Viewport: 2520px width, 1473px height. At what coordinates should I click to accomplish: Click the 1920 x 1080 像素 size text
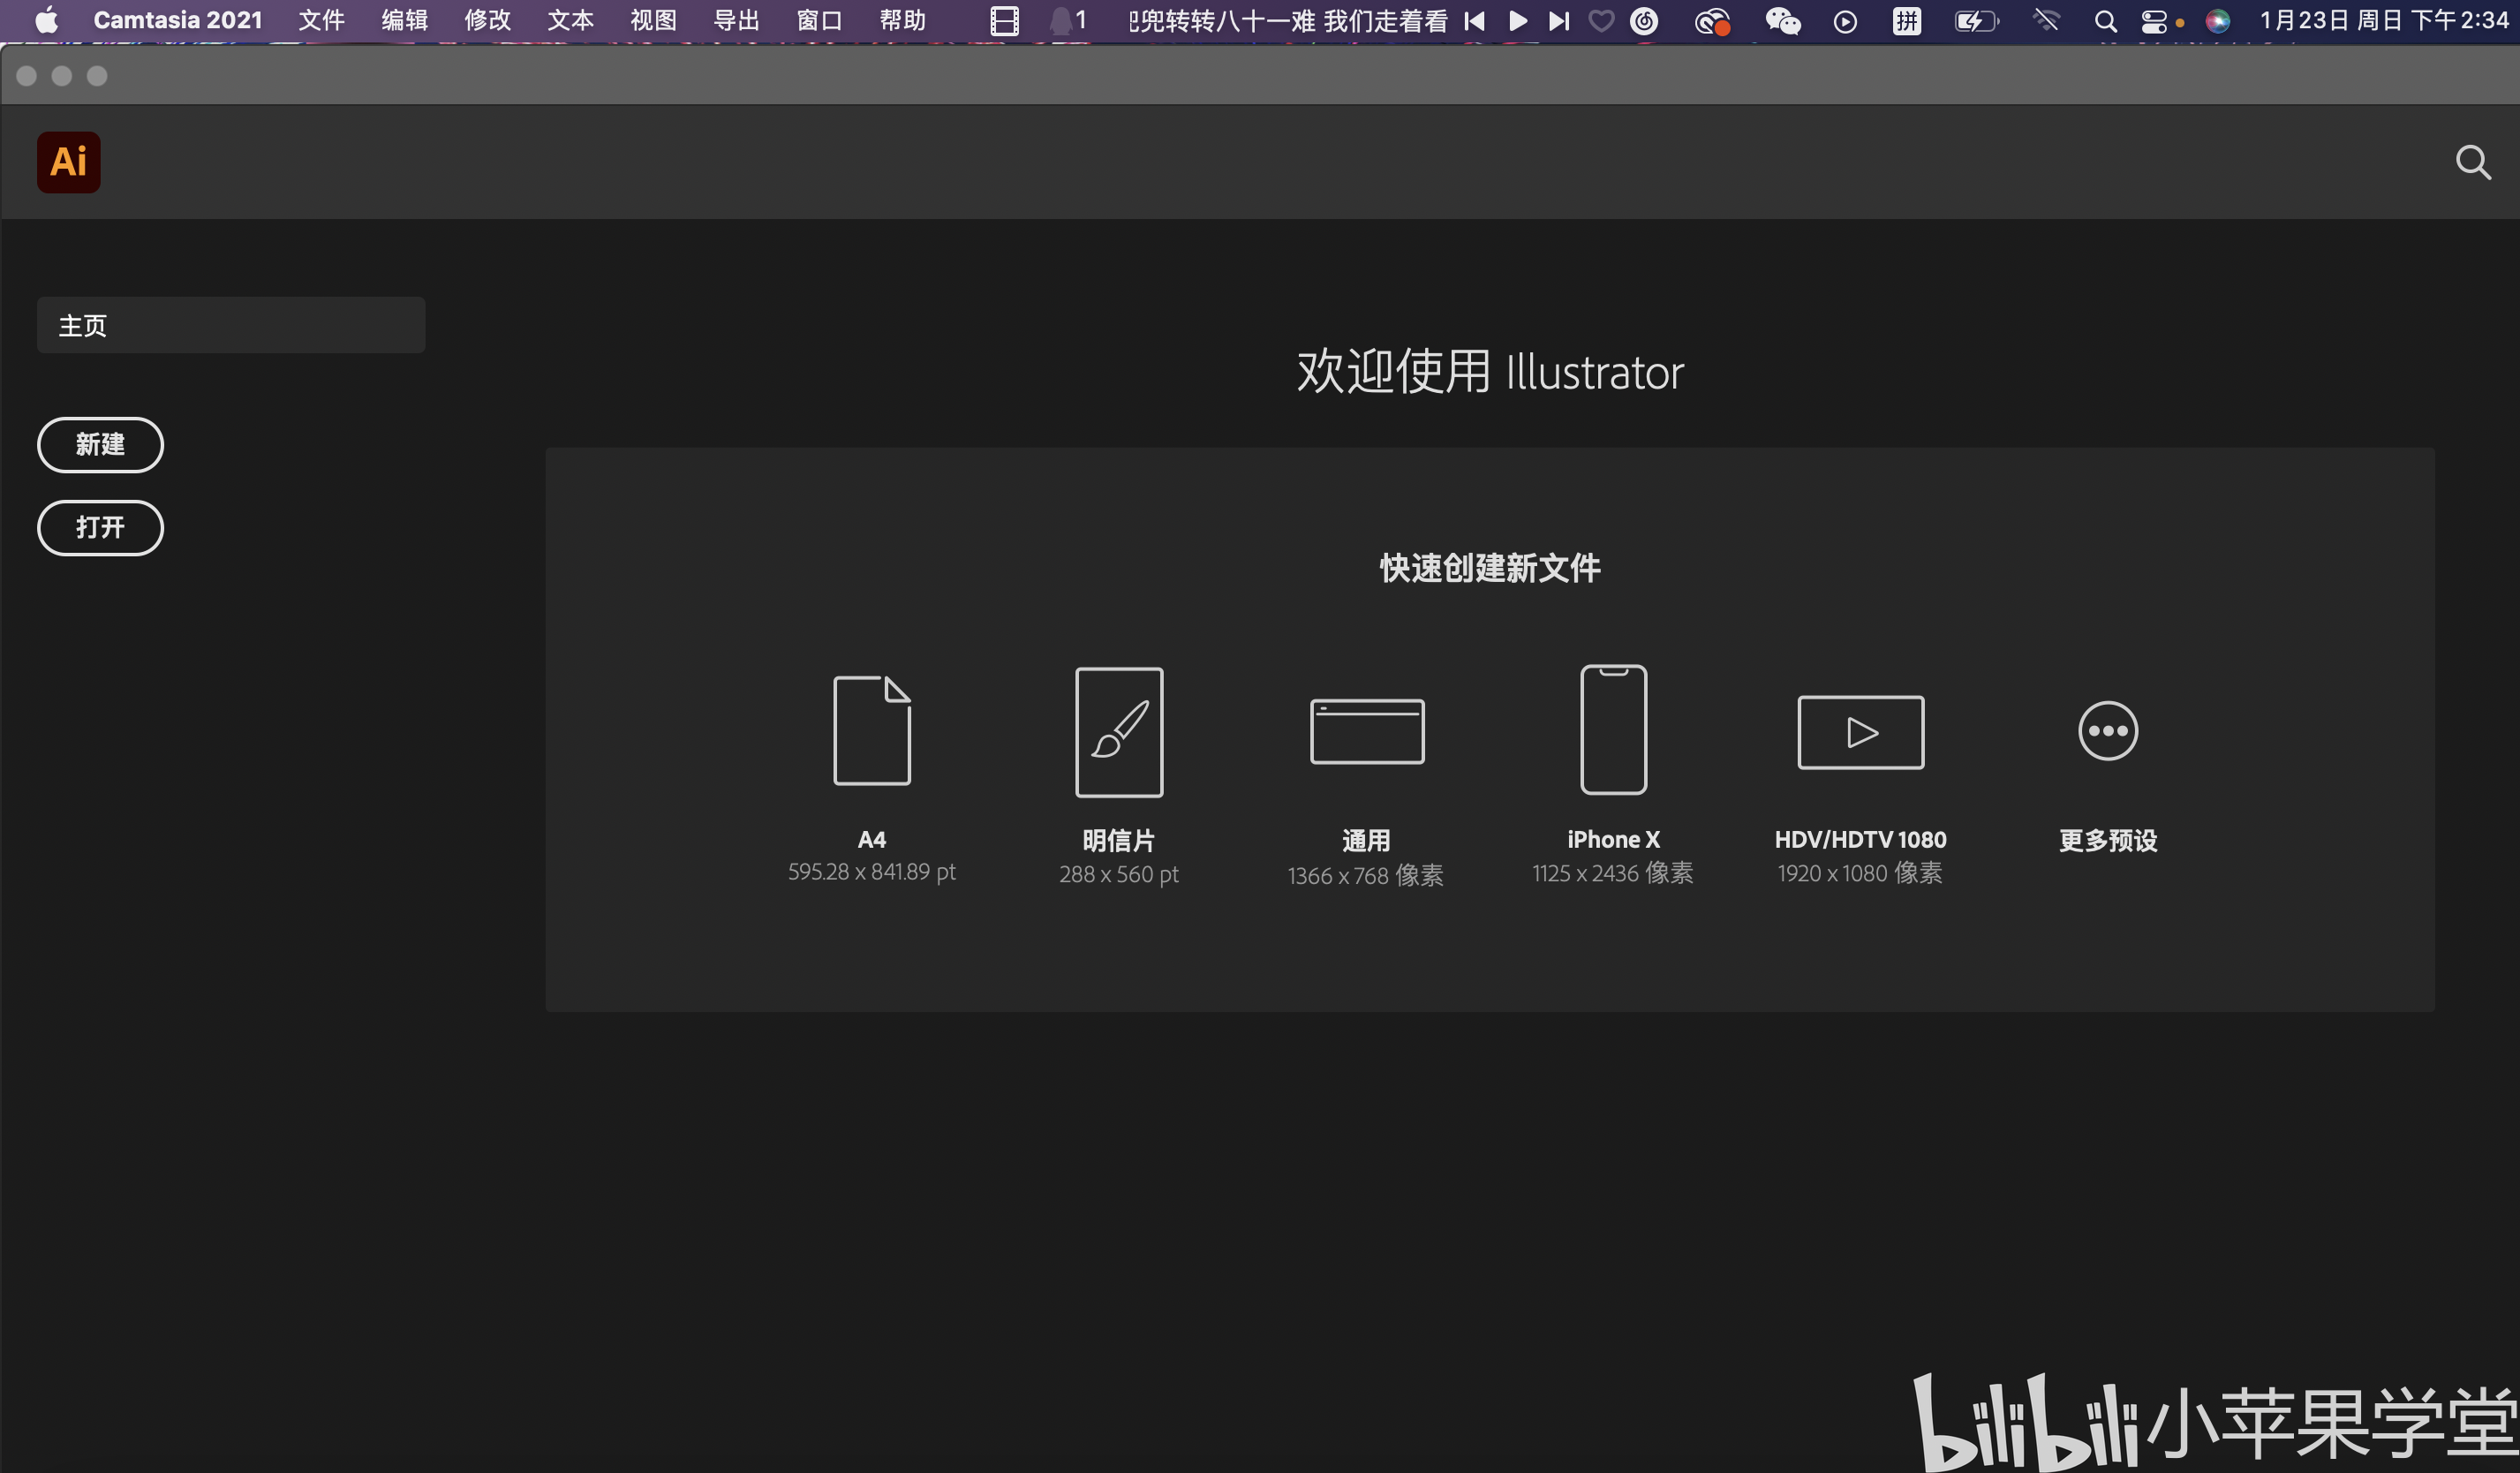pyautogui.click(x=1860, y=873)
